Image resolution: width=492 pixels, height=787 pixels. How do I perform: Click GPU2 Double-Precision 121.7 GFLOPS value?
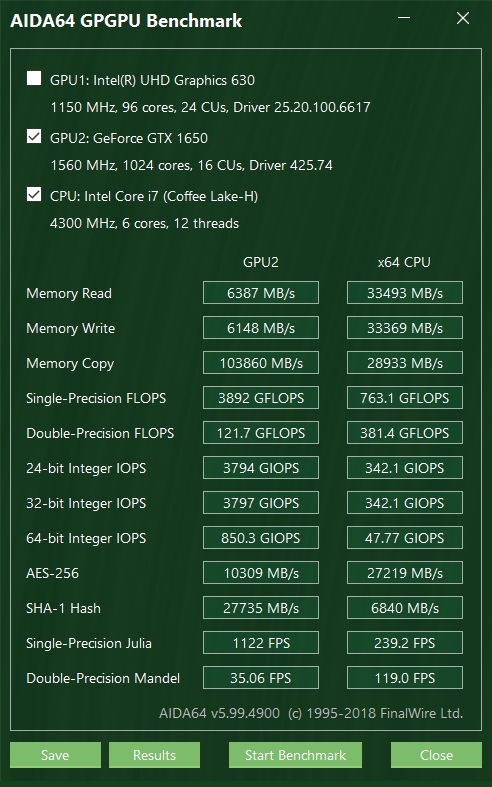coord(261,433)
